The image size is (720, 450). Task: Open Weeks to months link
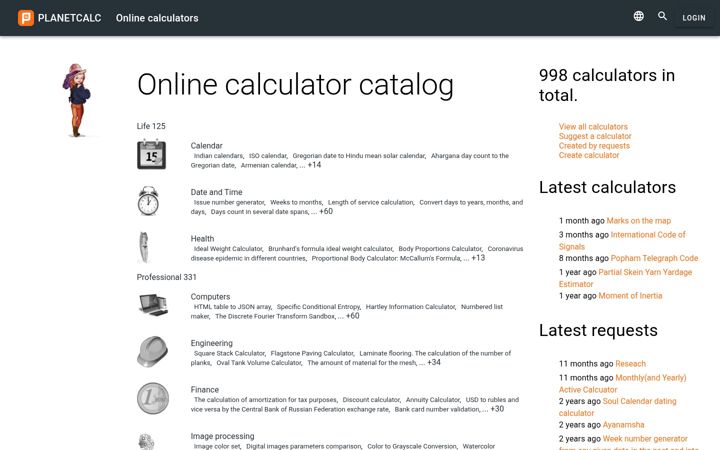[x=296, y=202]
